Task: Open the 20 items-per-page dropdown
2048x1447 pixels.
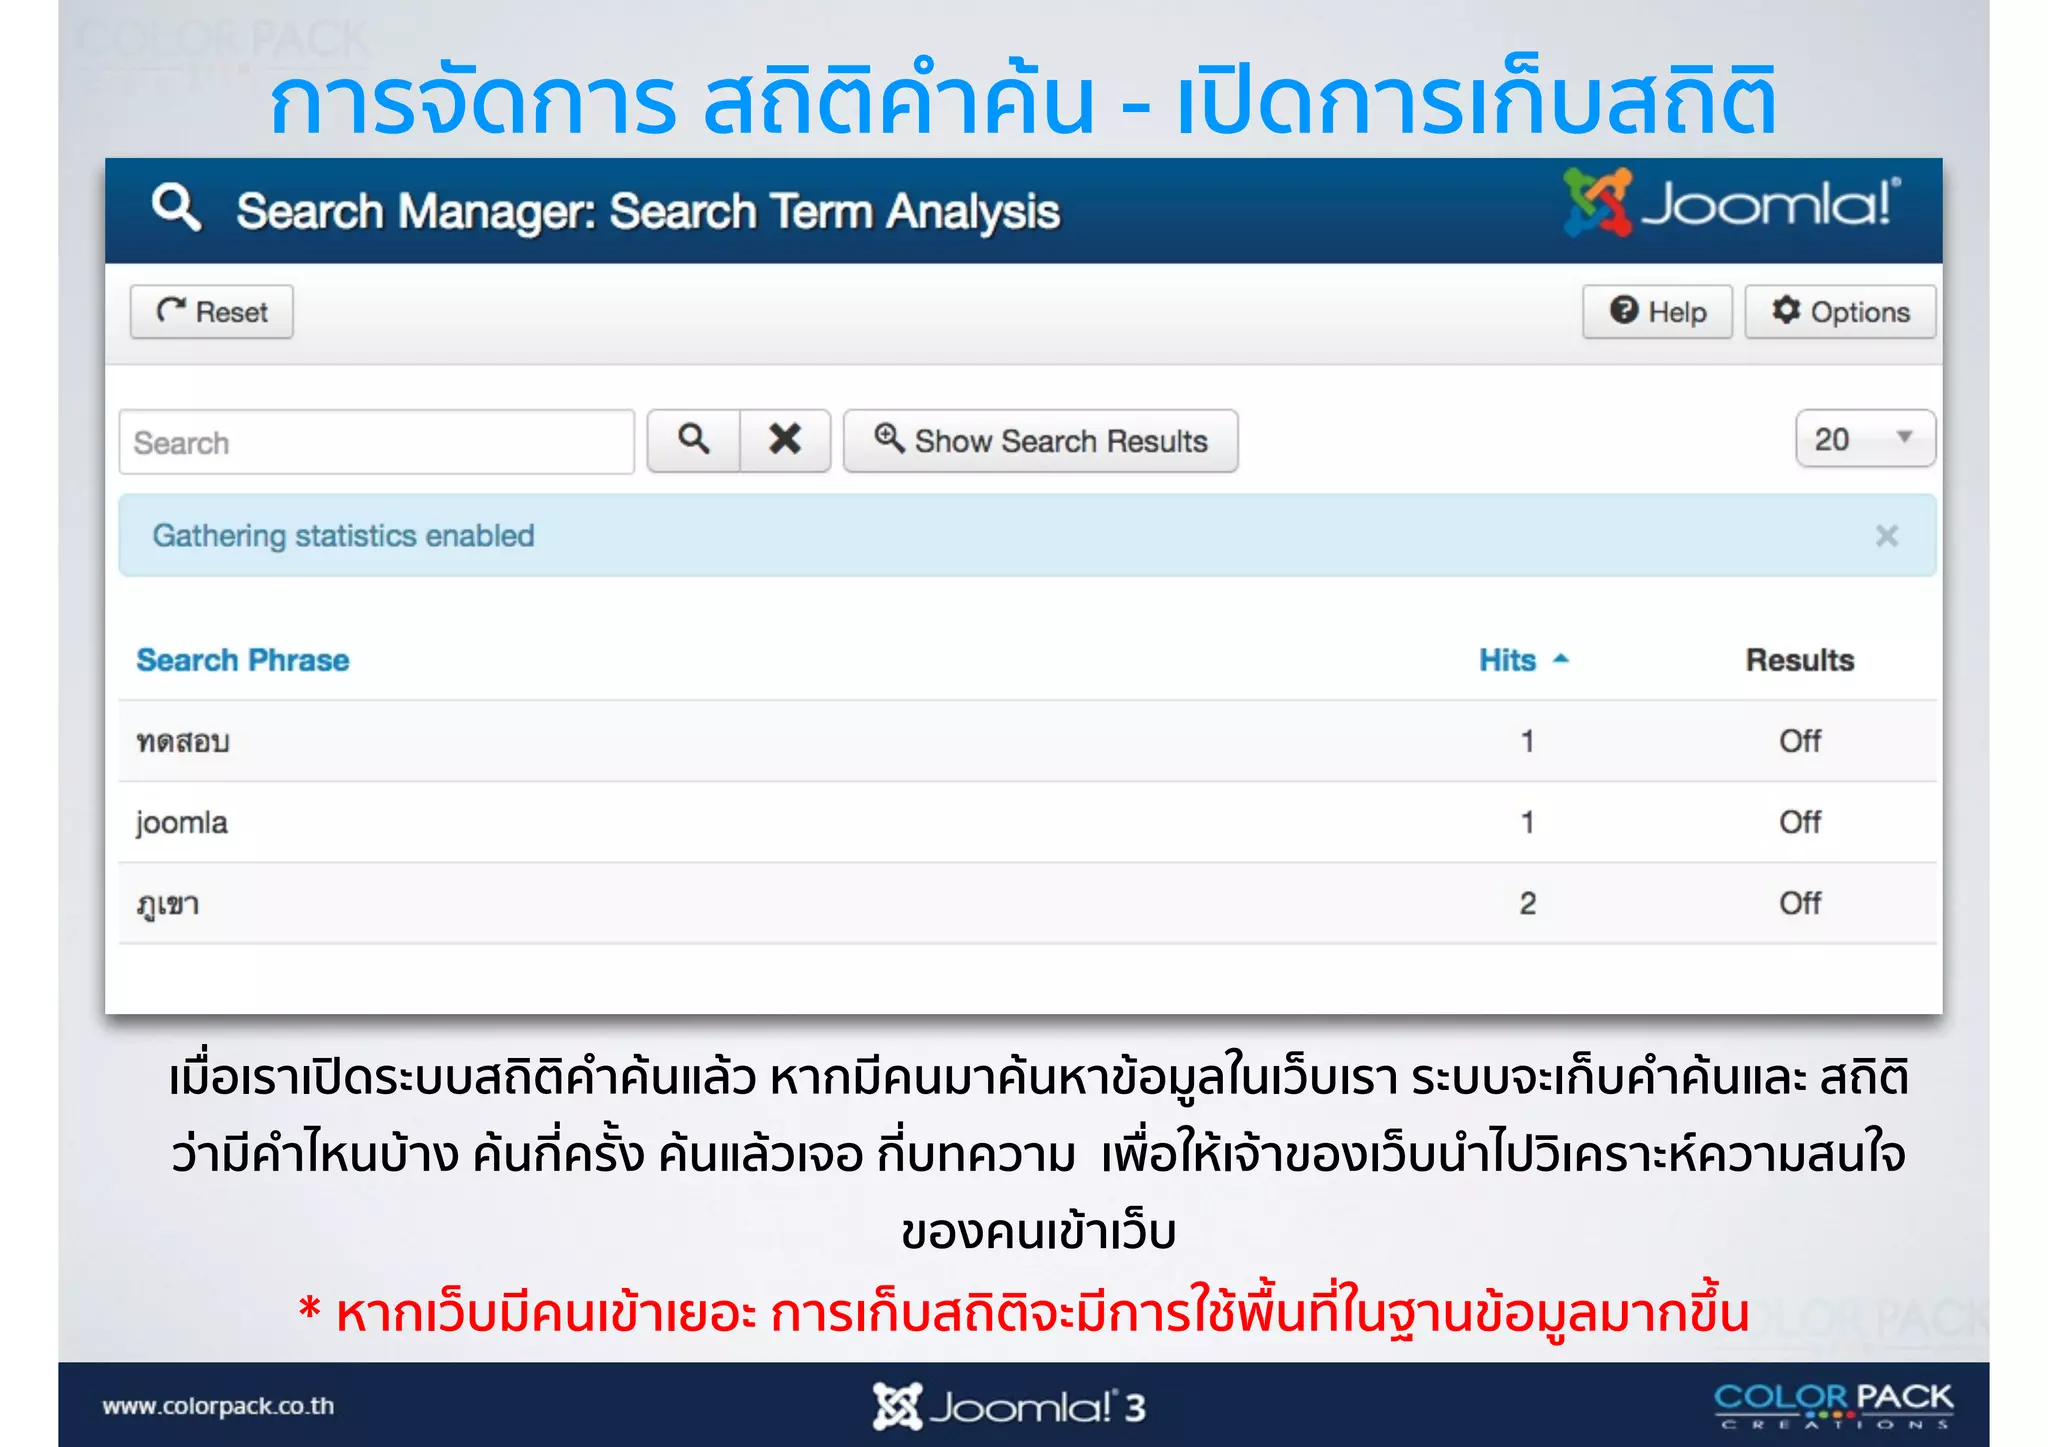Action: pos(1865,439)
